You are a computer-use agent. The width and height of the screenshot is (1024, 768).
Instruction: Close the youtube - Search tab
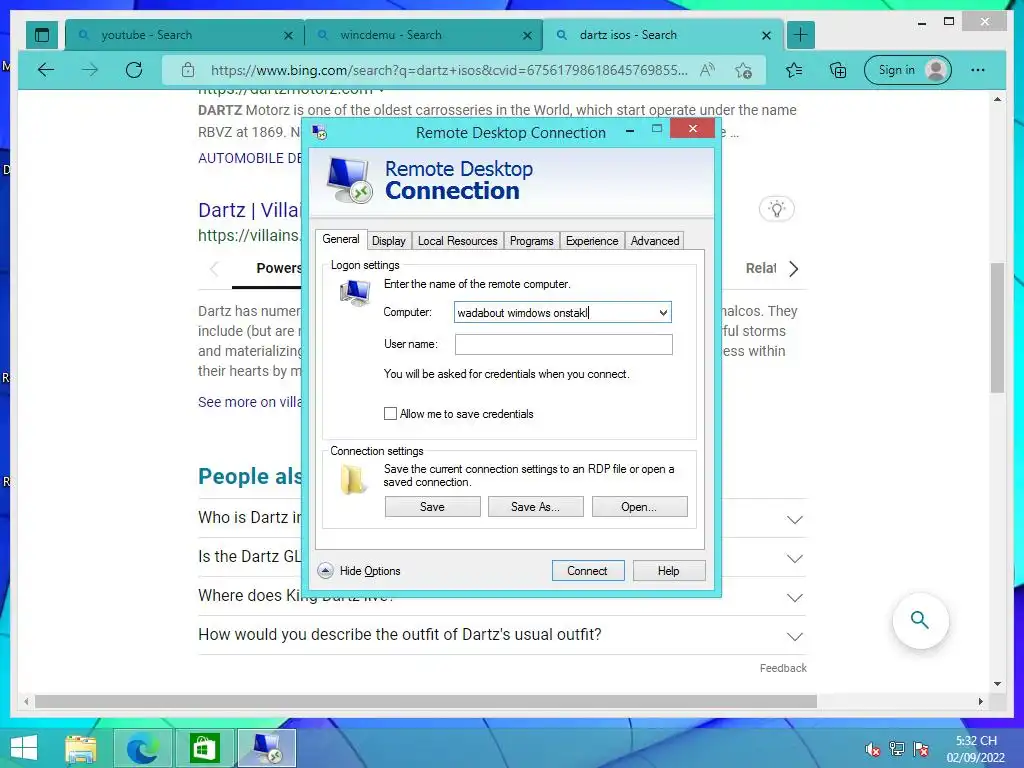[x=288, y=36]
